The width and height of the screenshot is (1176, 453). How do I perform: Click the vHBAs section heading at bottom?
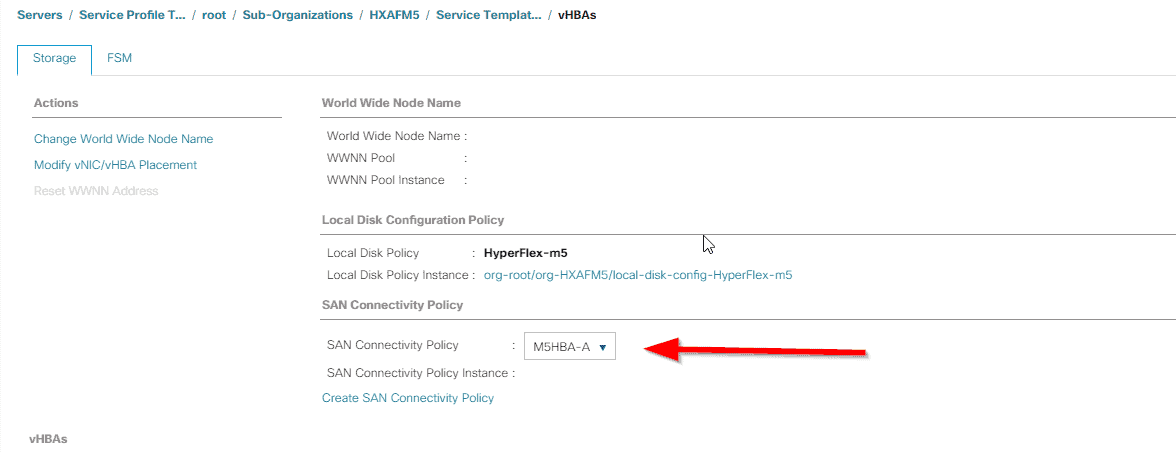50,440
